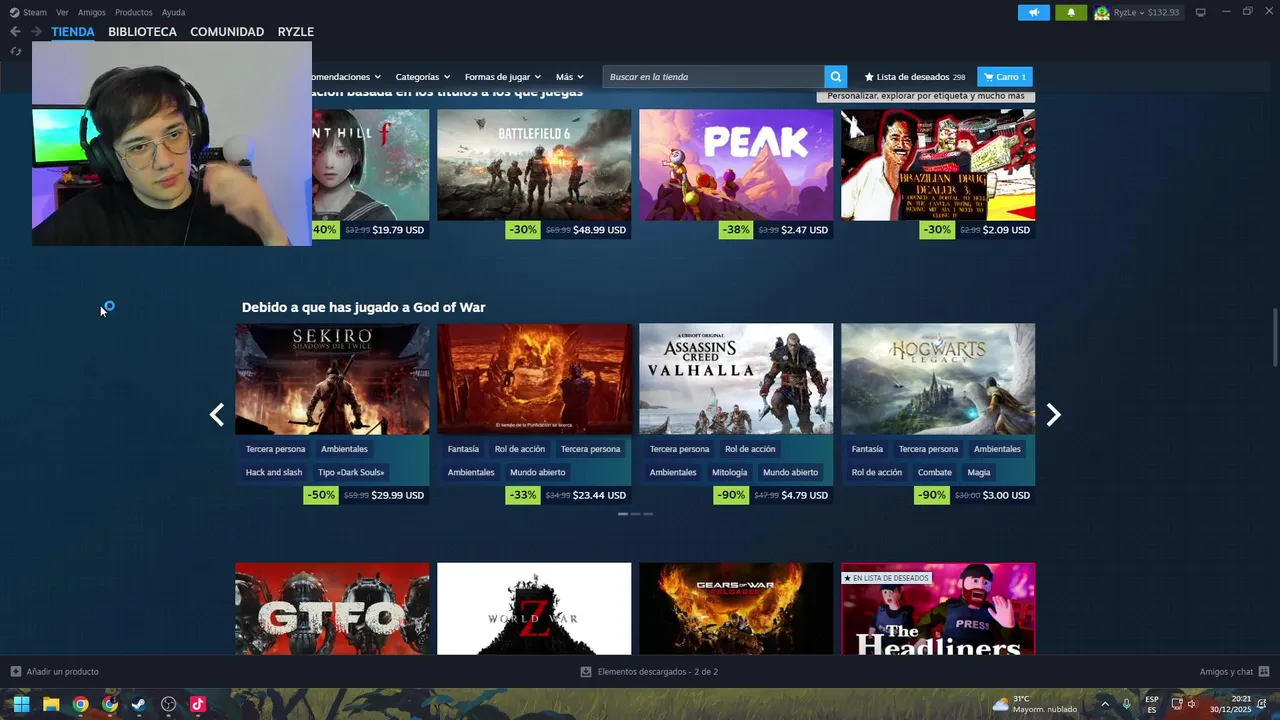Open friends and chat icon
Image resolution: width=1280 pixels, height=720 pixels.
point(1264,672)
